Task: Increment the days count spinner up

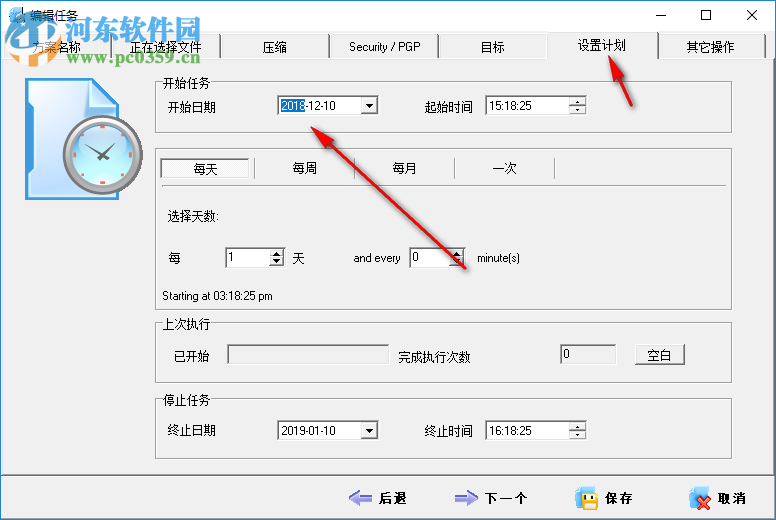Action: (x=277, y=253)
